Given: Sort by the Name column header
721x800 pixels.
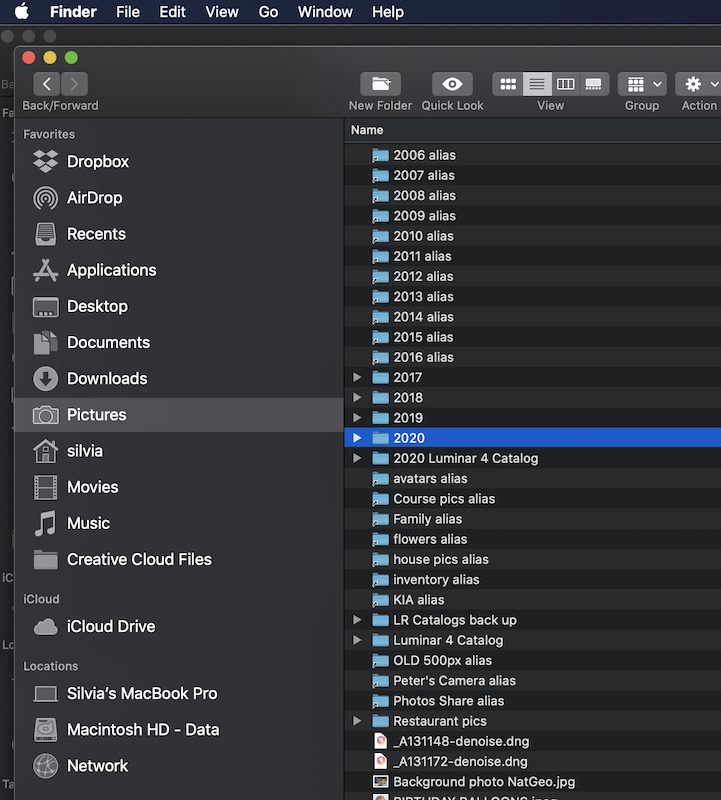Looking at the screenshot, I should pyautogui.click(x=367, y=130).
